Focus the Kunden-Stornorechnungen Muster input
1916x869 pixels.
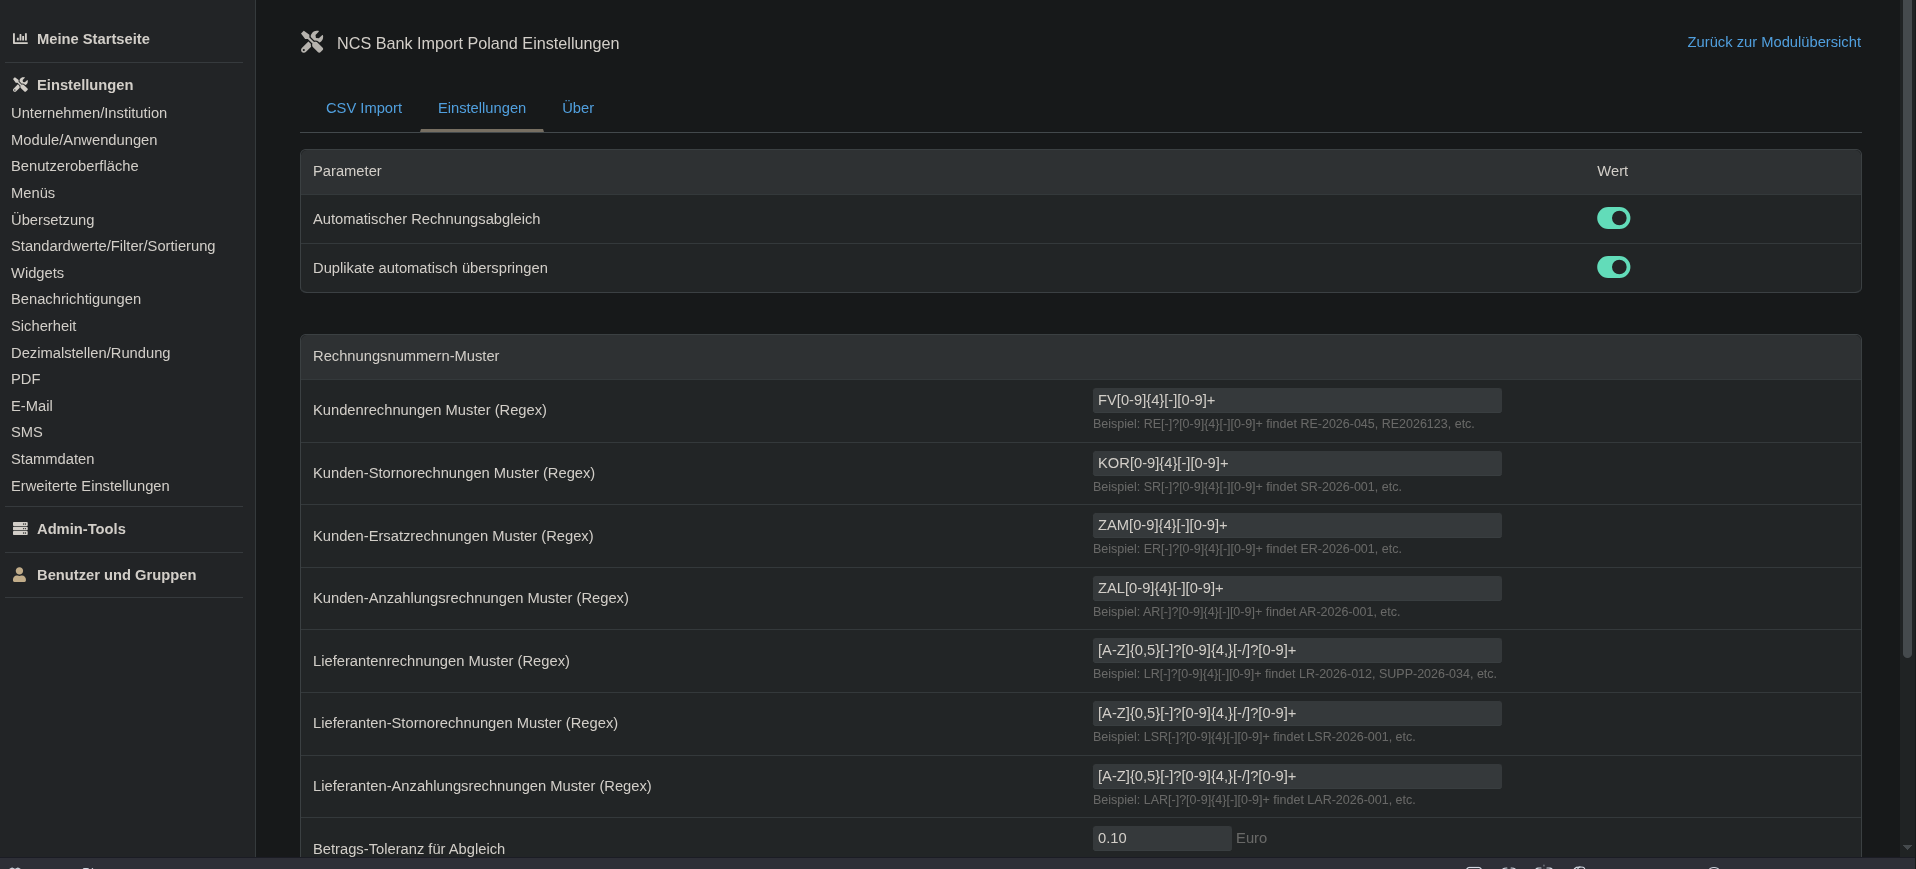pos(1296,463)
